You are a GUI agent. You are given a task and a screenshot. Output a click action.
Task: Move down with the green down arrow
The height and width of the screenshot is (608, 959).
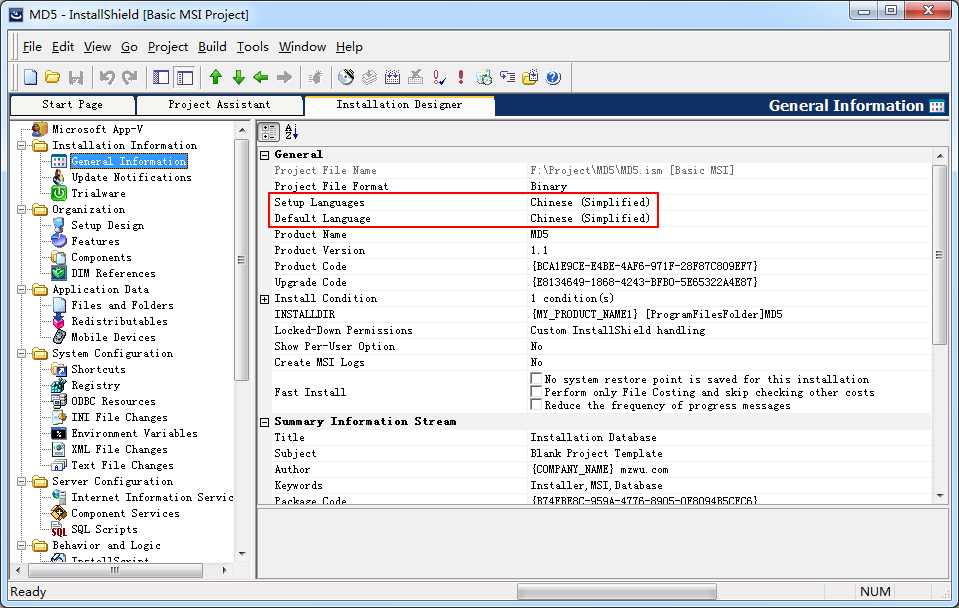pos(239,77)
